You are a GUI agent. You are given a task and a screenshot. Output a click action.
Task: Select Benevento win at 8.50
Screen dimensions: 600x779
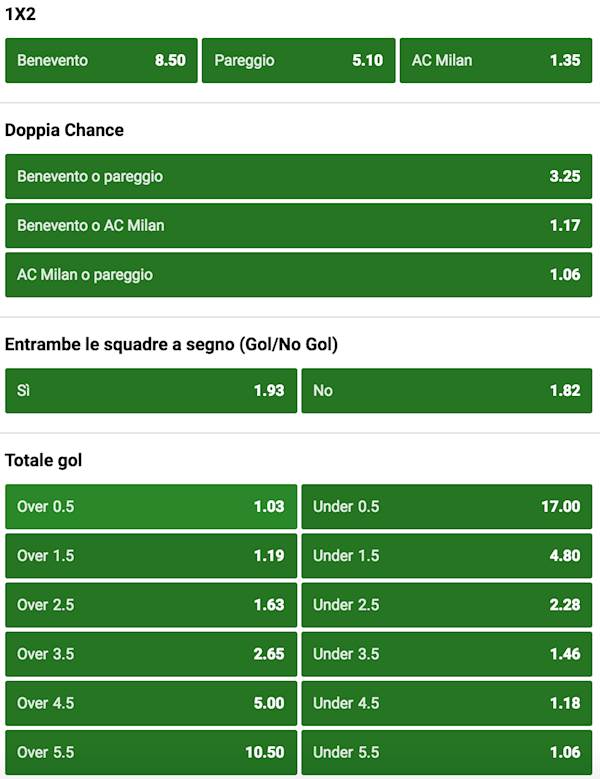tap(101, 60)
